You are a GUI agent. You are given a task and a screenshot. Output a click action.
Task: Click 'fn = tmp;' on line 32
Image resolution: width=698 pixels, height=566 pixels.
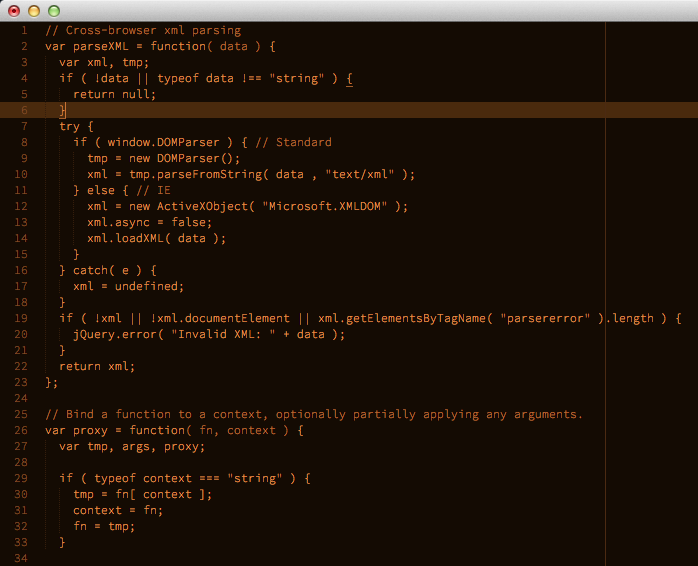point(104,527)
